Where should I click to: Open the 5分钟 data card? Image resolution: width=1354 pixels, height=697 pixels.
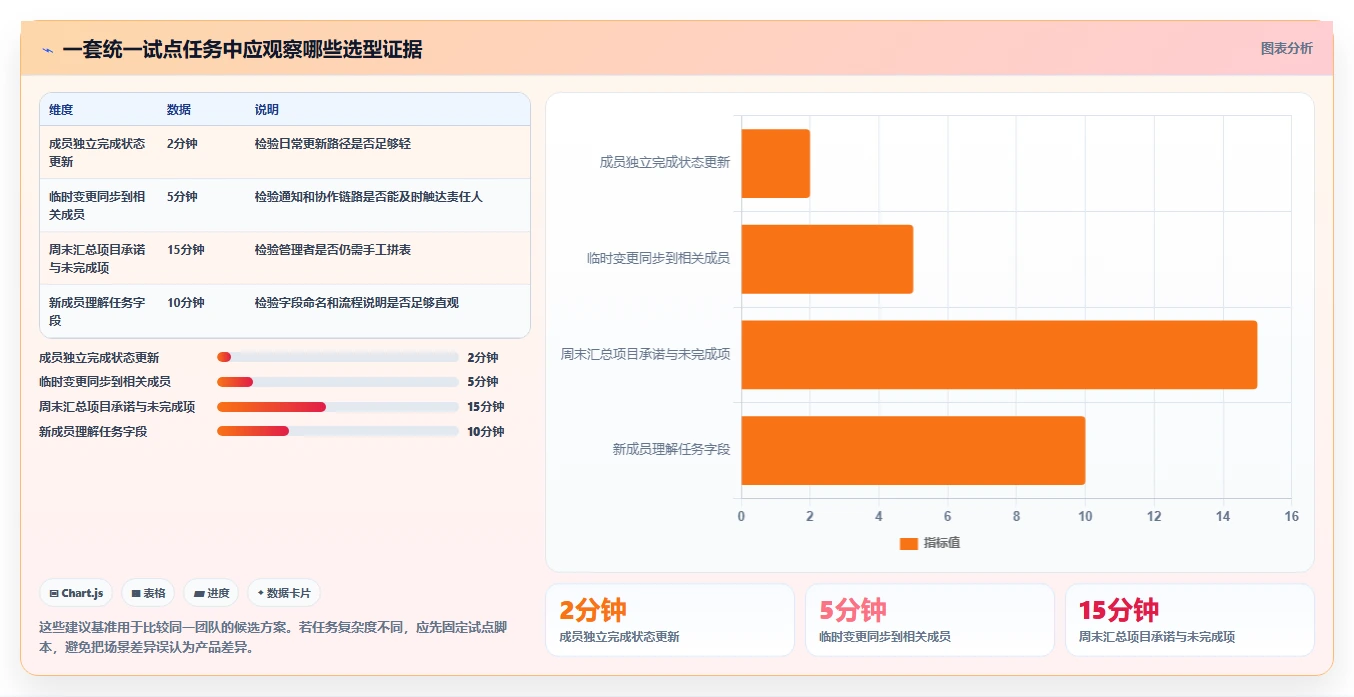(930, 620)
